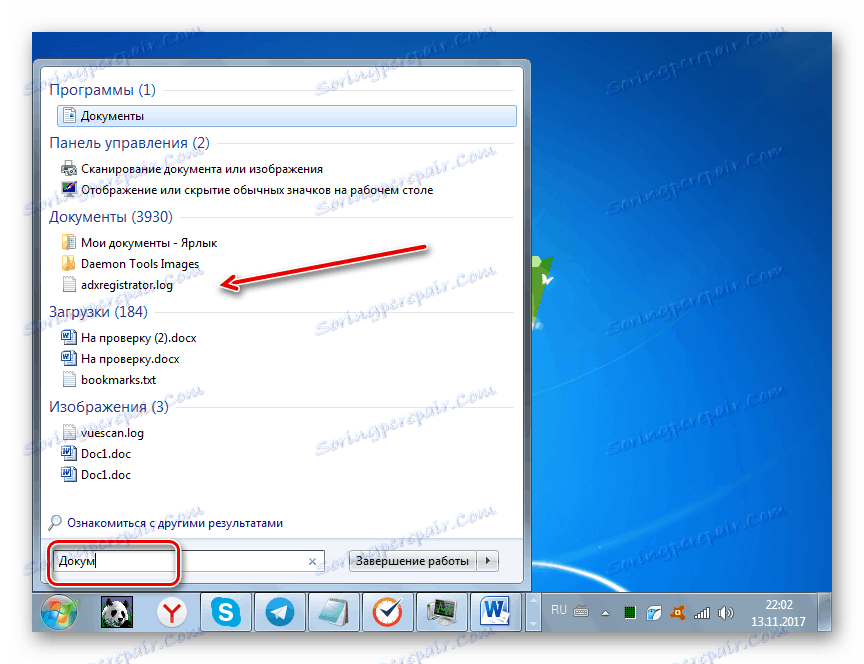864x664 pixels.
Task: Open На проверку.docx file
Action: pyautogui.click(x=130, y=358)
